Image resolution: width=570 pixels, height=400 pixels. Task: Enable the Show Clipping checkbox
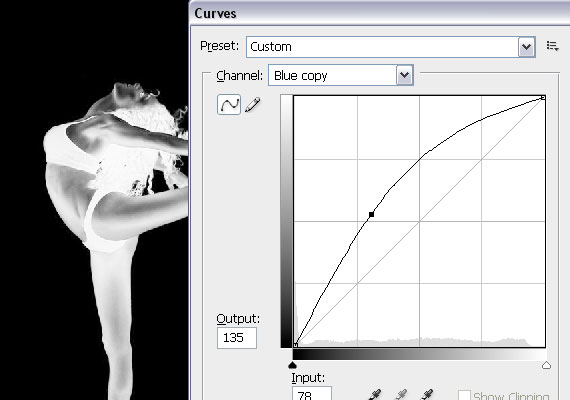pyautogui.click(x=464, y=395)
